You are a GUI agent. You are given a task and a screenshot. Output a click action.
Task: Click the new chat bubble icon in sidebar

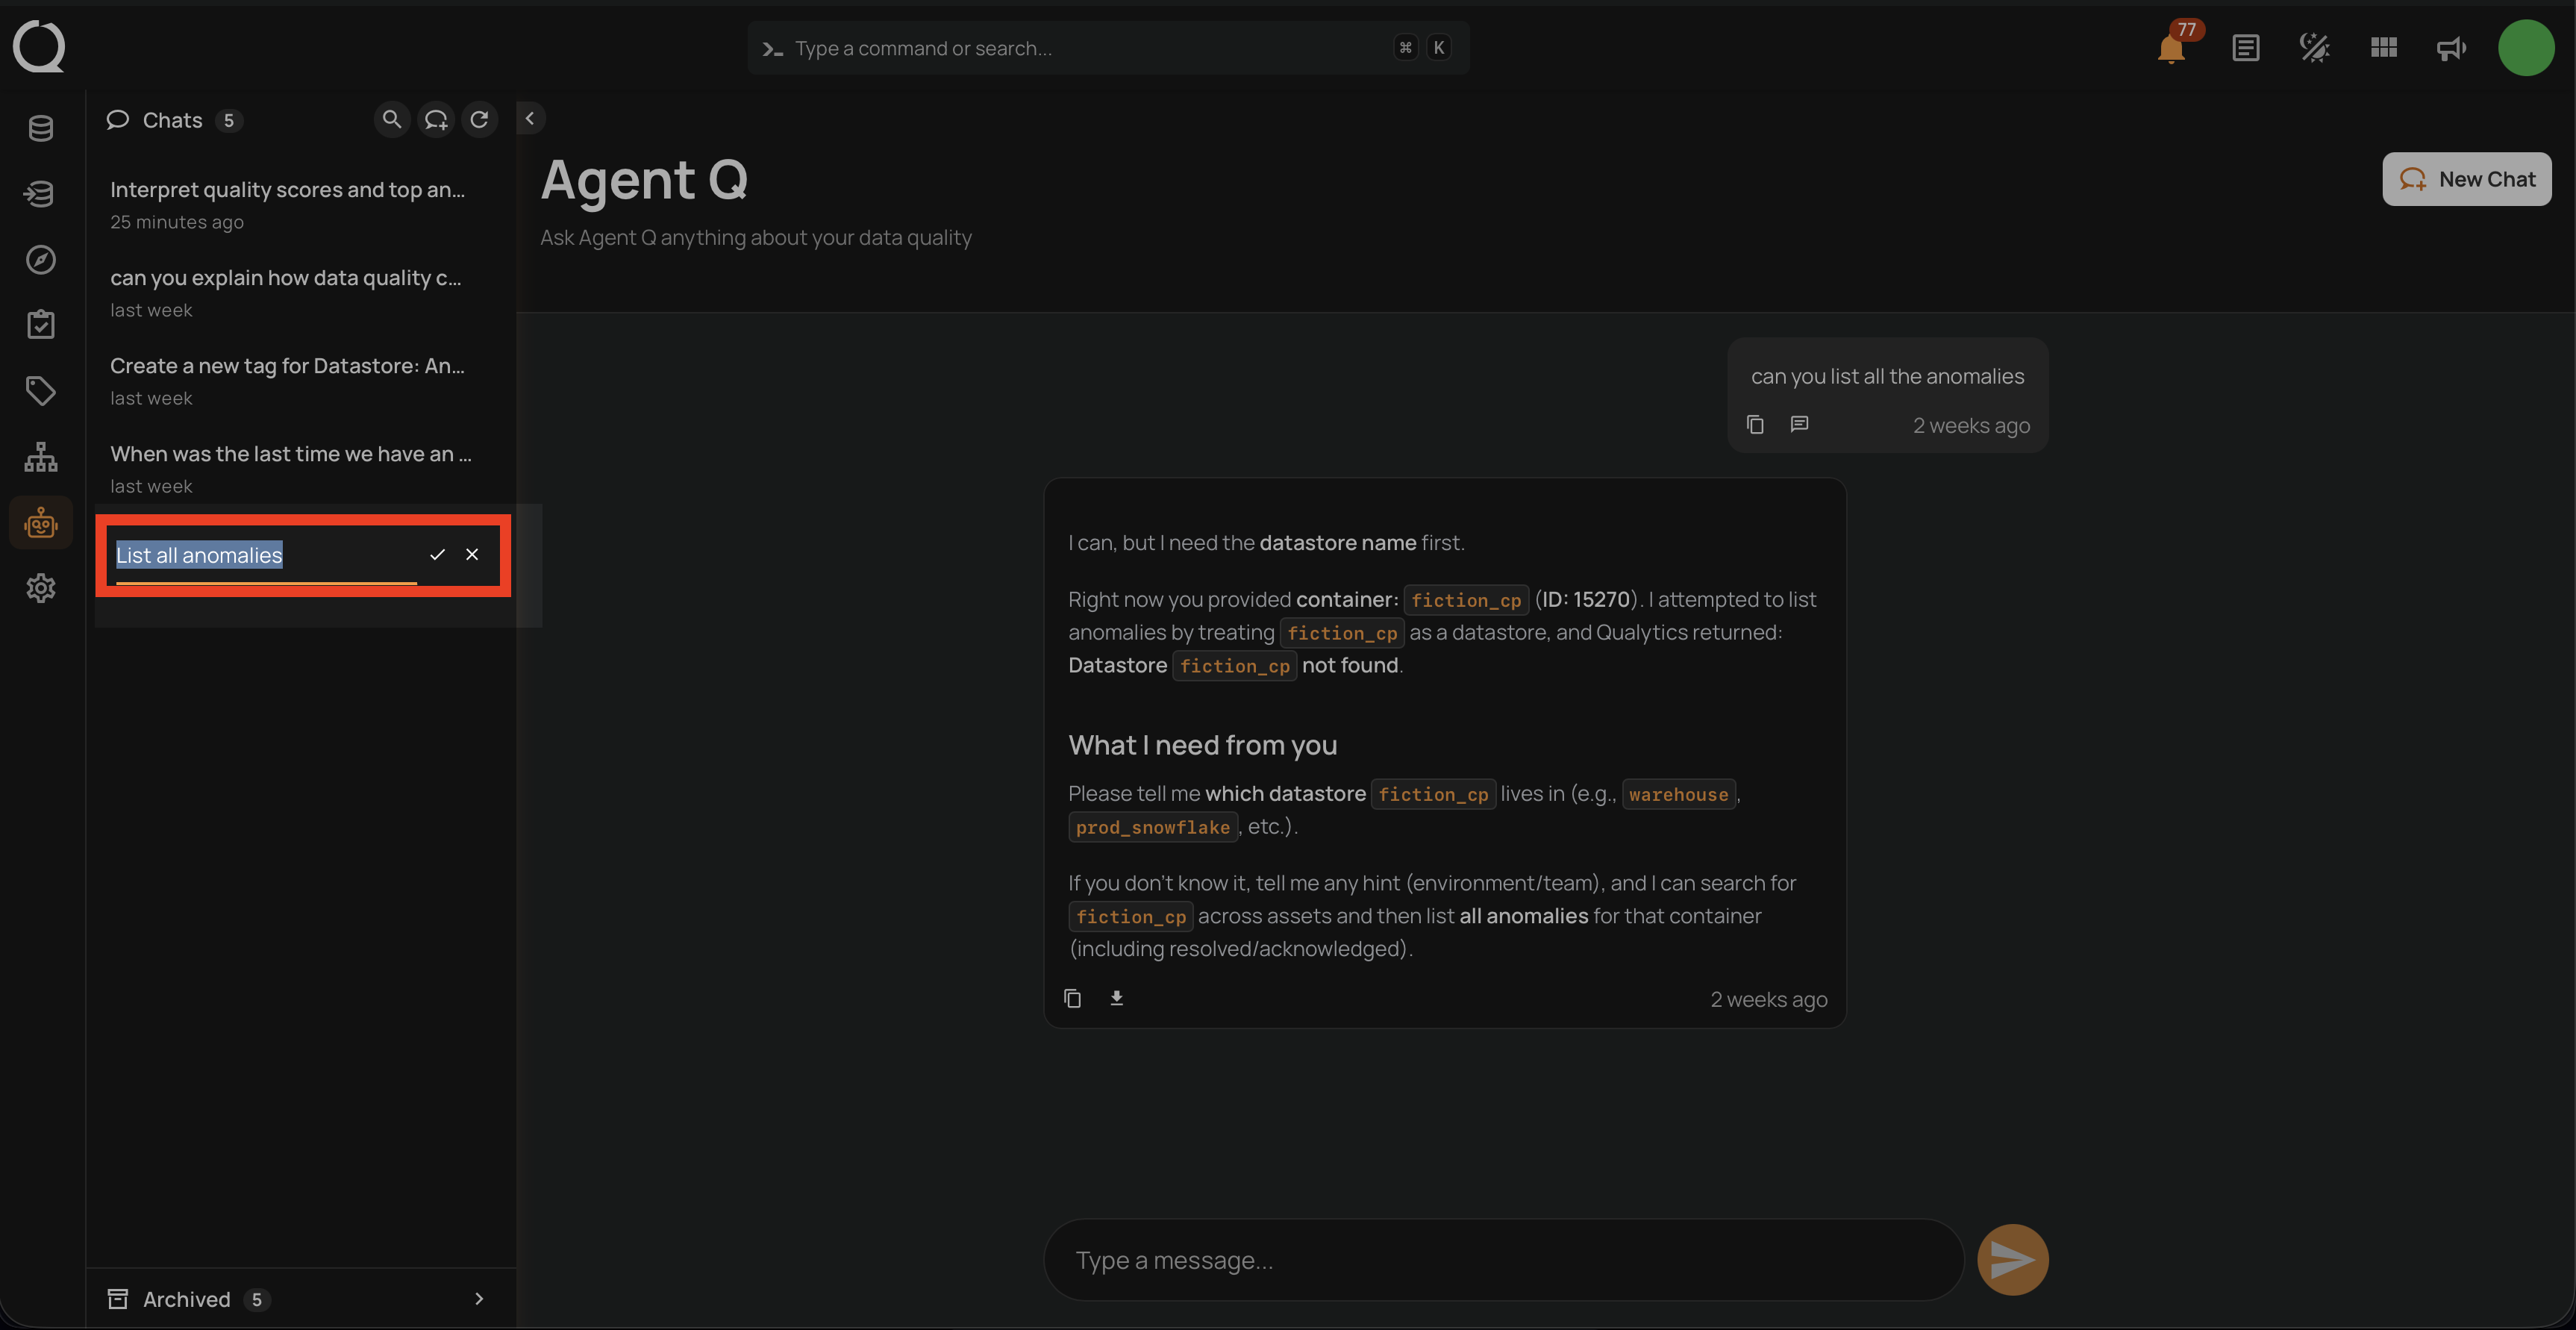[x=436, y=120]
